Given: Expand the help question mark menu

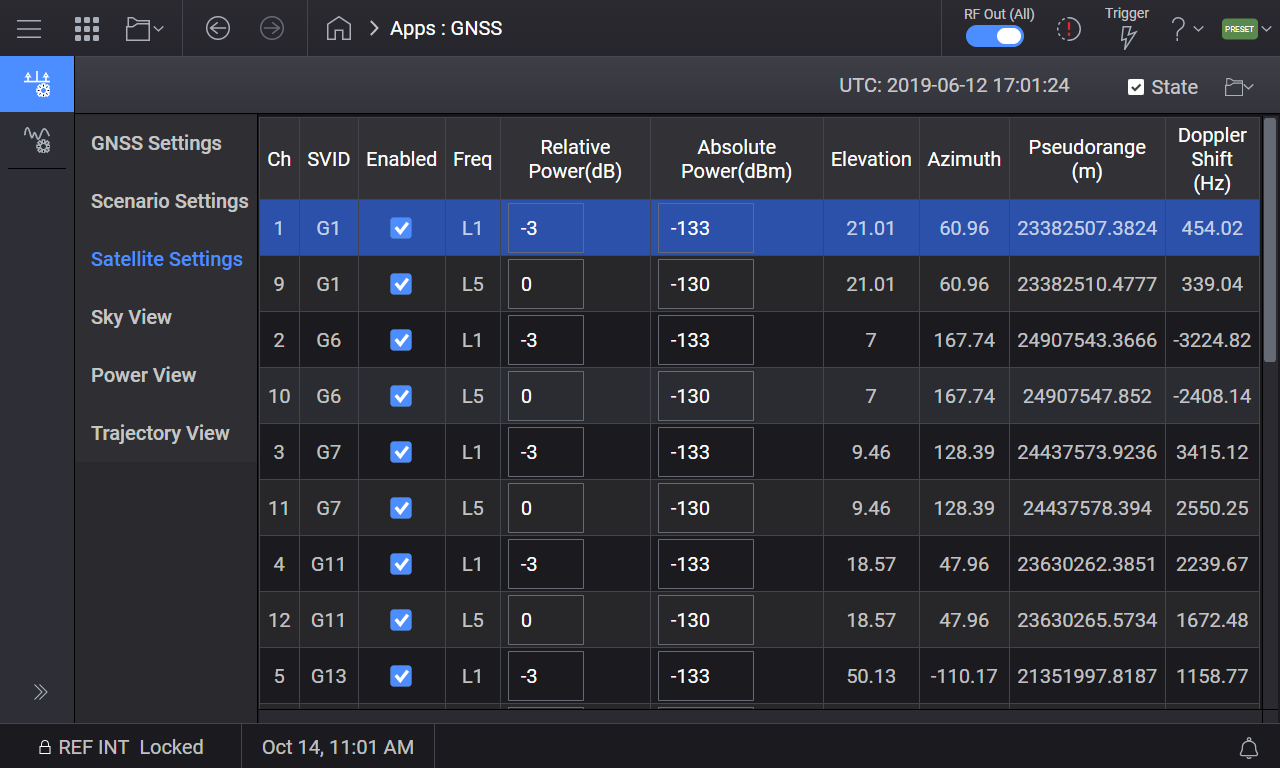Looking at the screenshot, I should 1186,29.
